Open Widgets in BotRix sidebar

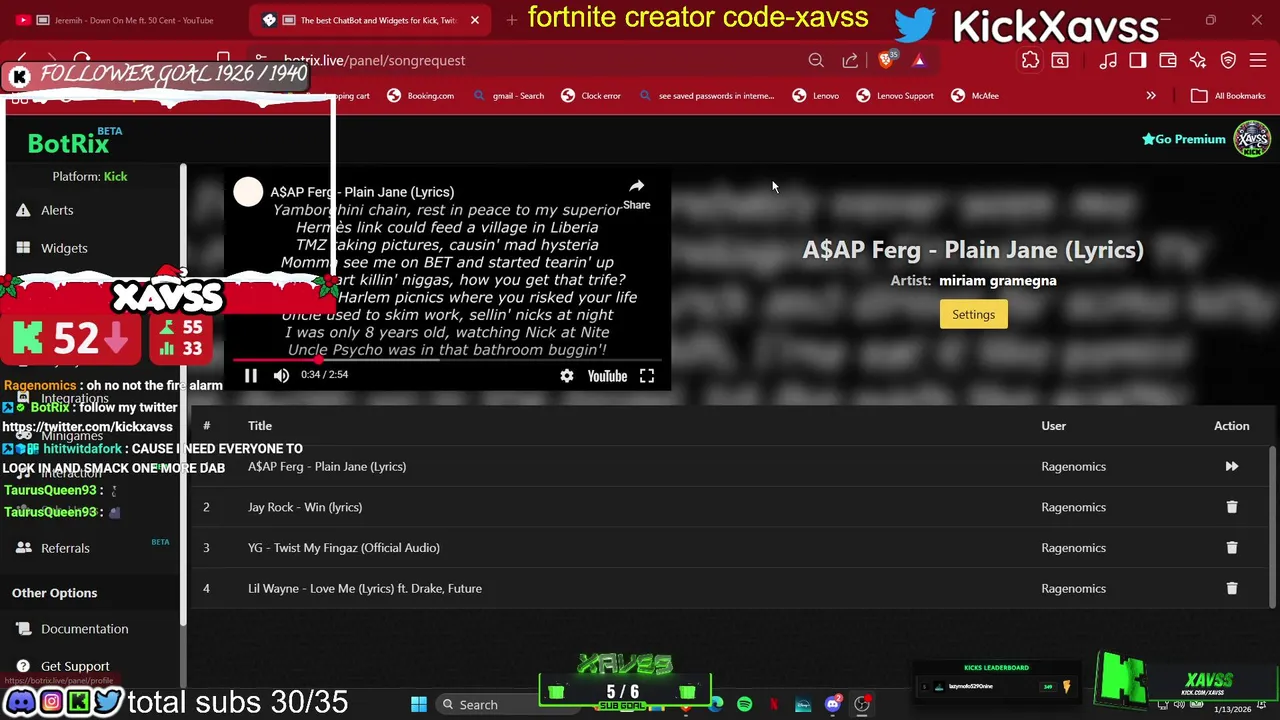64,248
